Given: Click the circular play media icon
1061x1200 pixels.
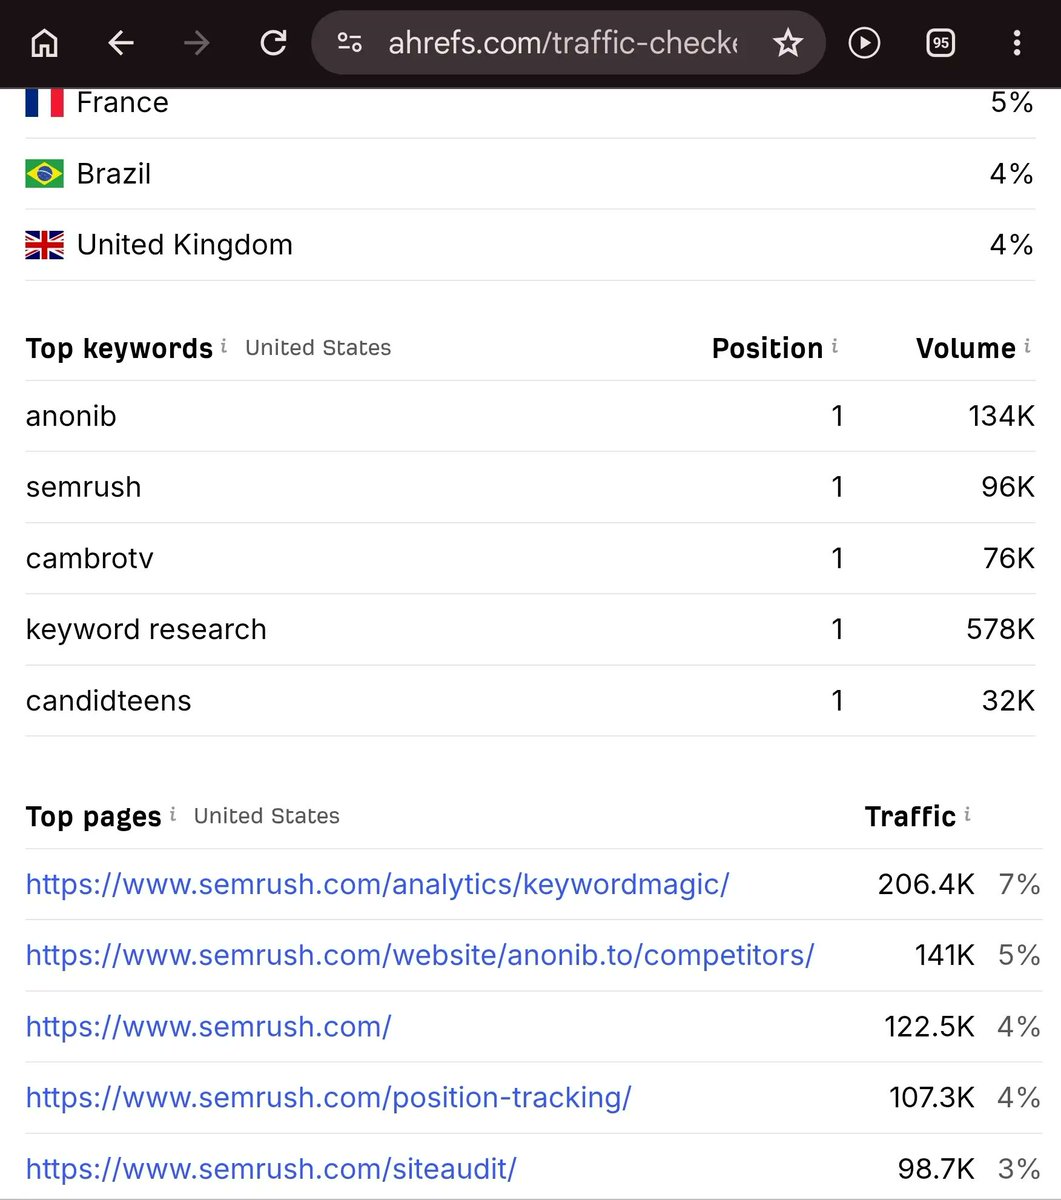Looking at the screenshot, I should pyautogui.click(x=864, y=43).
